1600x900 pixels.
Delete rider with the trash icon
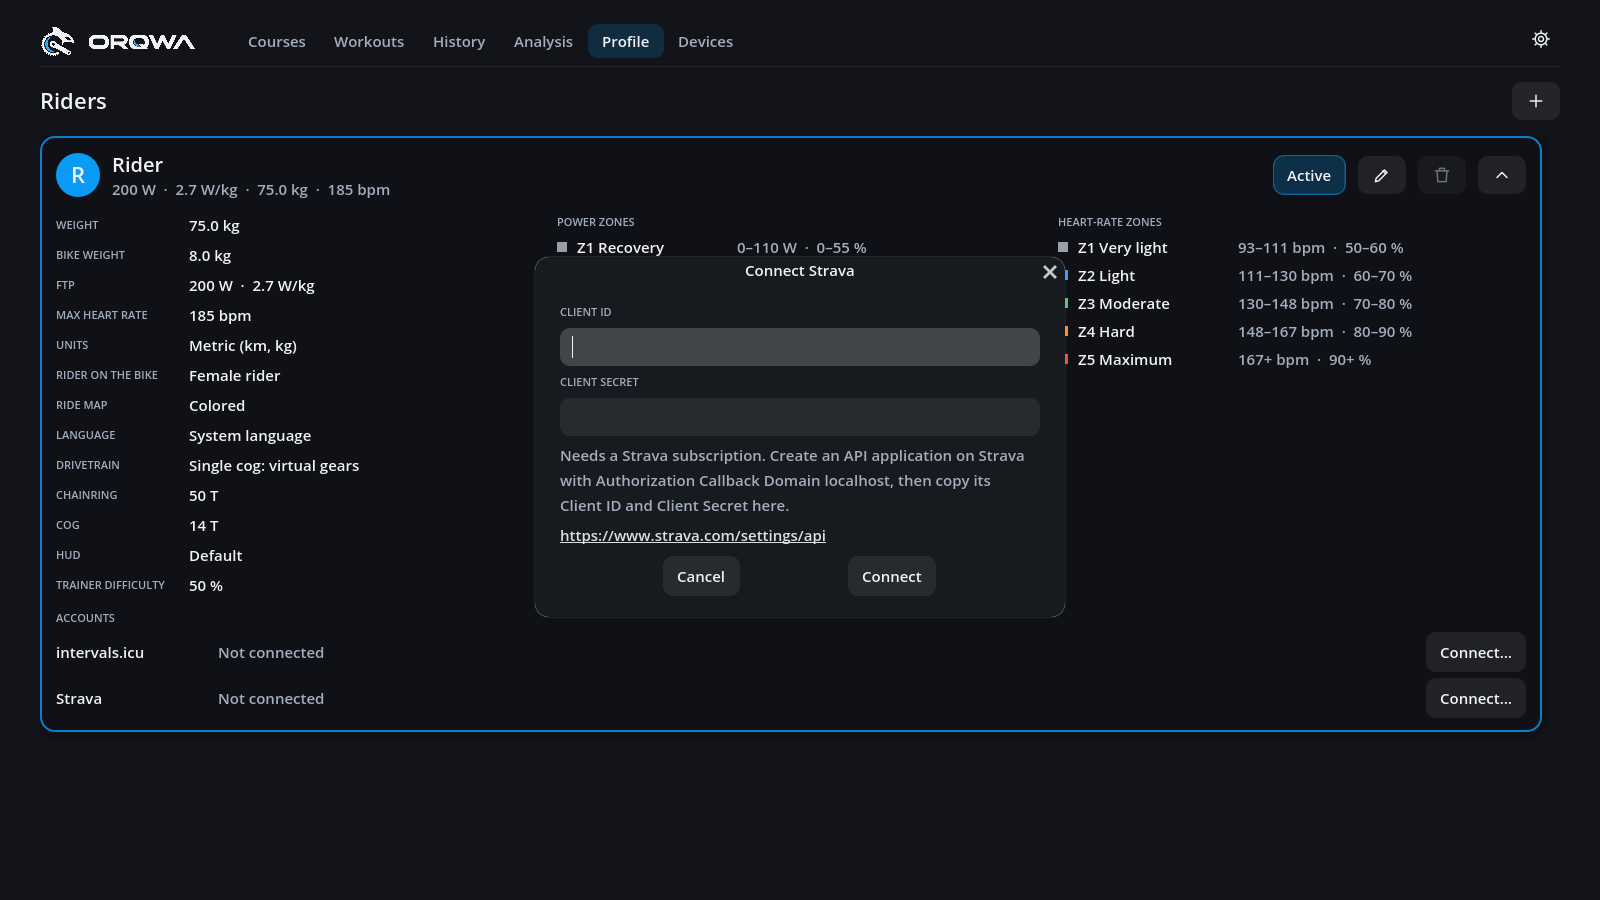(1442, 175)
